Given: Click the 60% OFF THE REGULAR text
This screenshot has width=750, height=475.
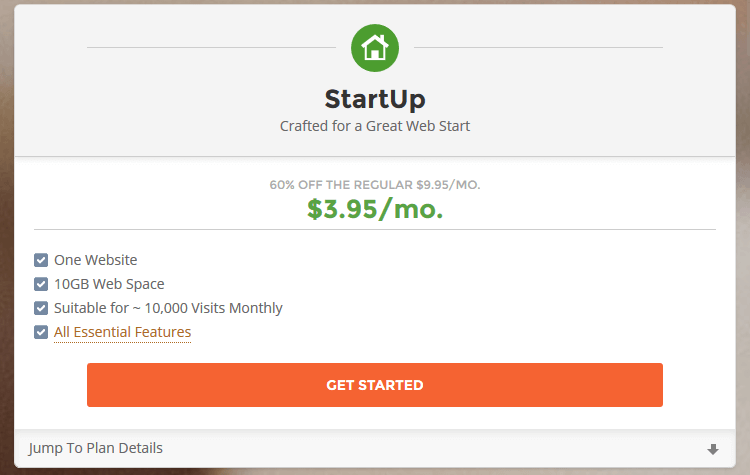Looking at the screenshot, I should [x=341, y=185].
